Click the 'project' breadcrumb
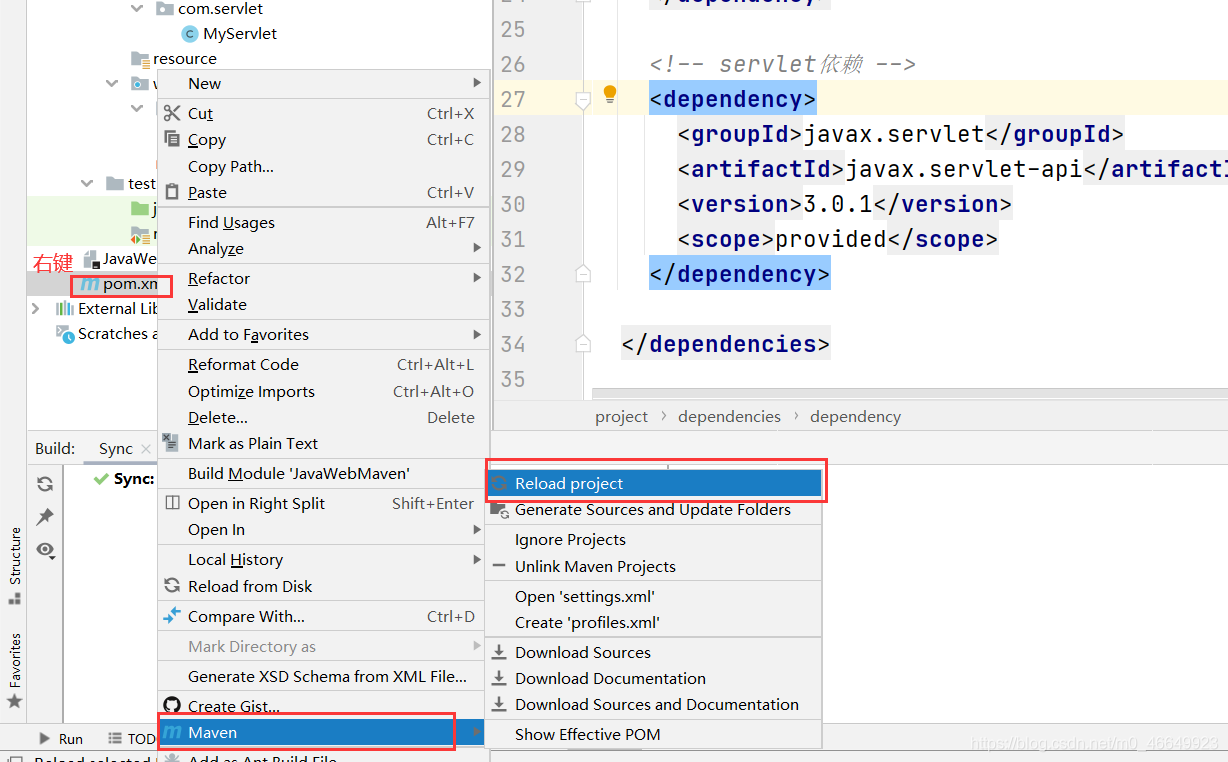The image size is (1228, 762). 621,416
